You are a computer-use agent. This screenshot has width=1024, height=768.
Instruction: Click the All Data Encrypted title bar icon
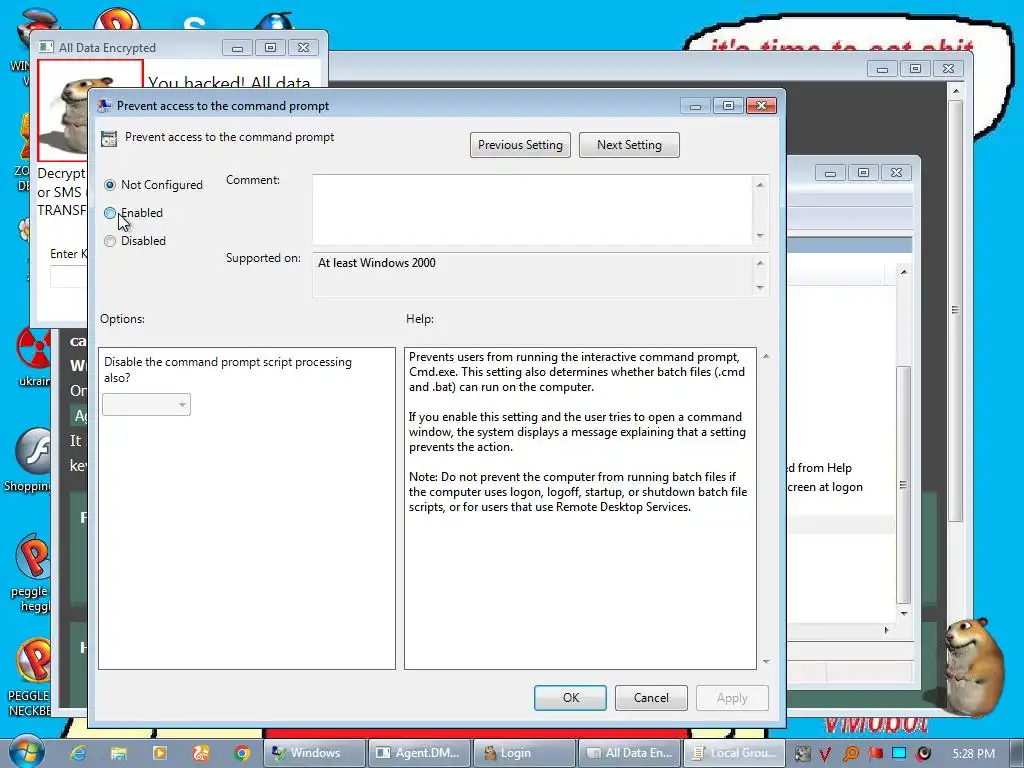tap(46, 47)
